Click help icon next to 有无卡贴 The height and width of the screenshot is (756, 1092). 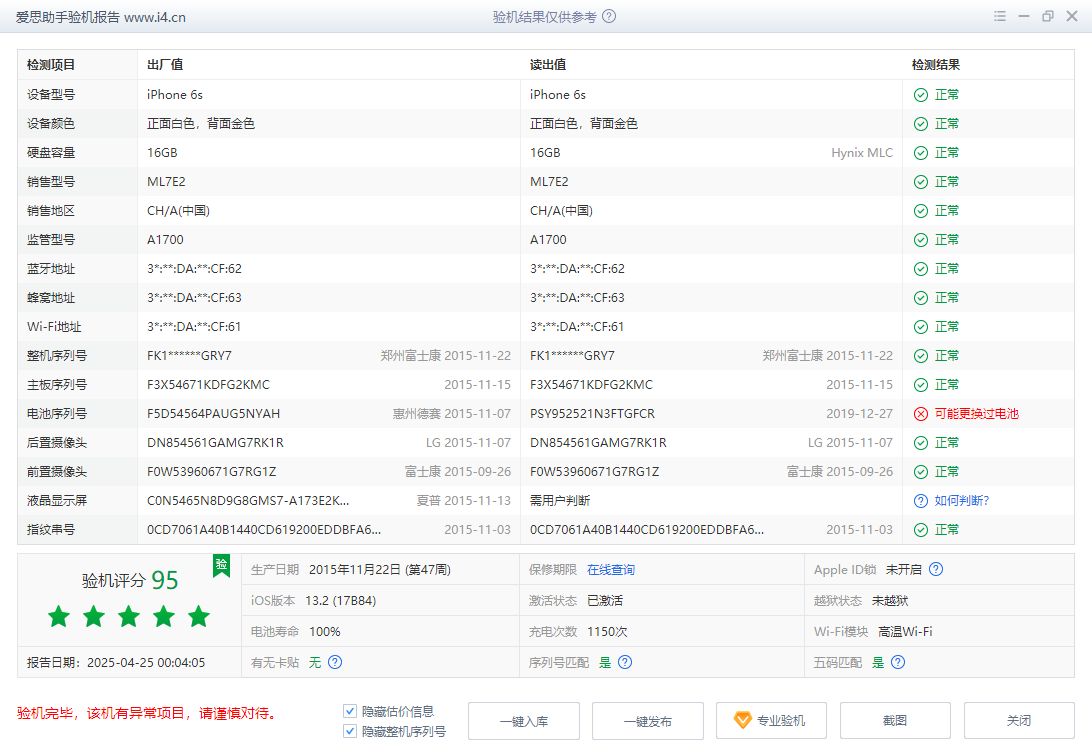pyautogui.click(x=335, y=662)
